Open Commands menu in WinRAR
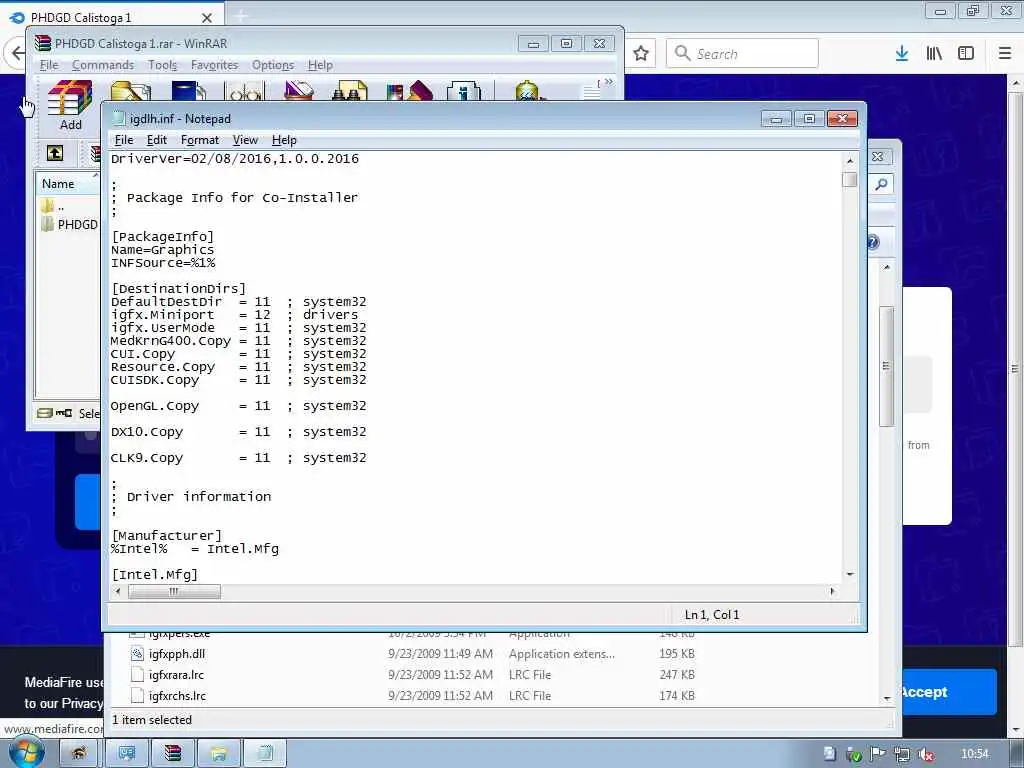This screenshot has width=1024, height=768. (x=103, y=65)
